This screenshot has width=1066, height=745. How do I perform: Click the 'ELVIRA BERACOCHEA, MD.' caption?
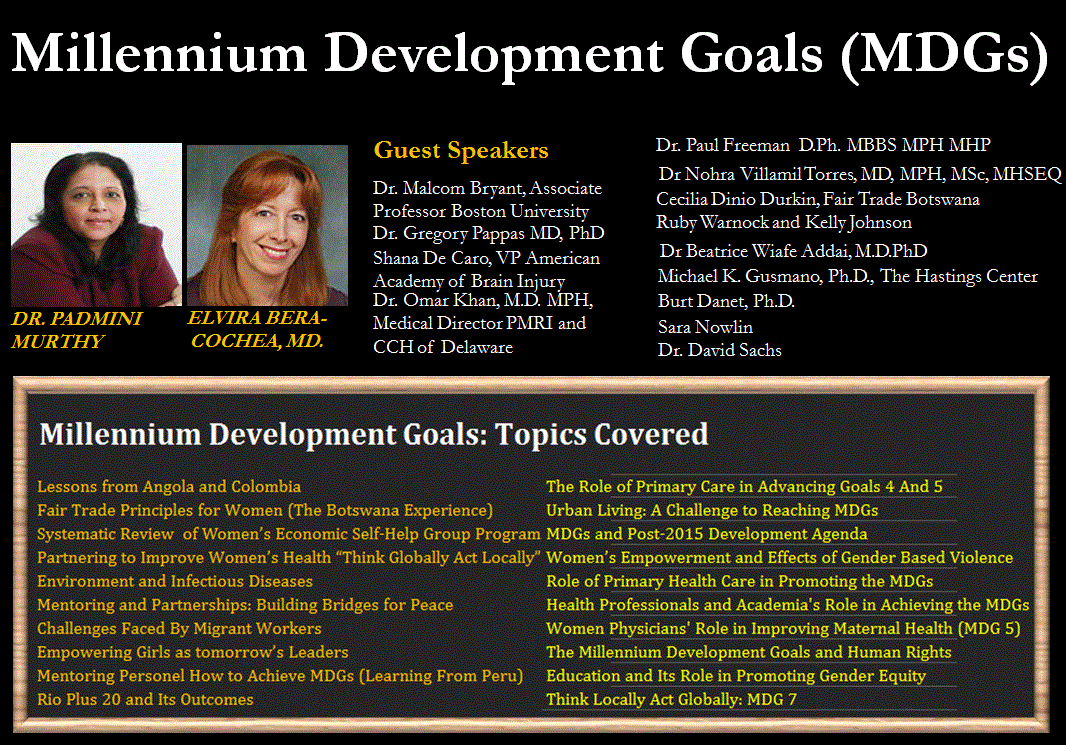pos(258,329)
